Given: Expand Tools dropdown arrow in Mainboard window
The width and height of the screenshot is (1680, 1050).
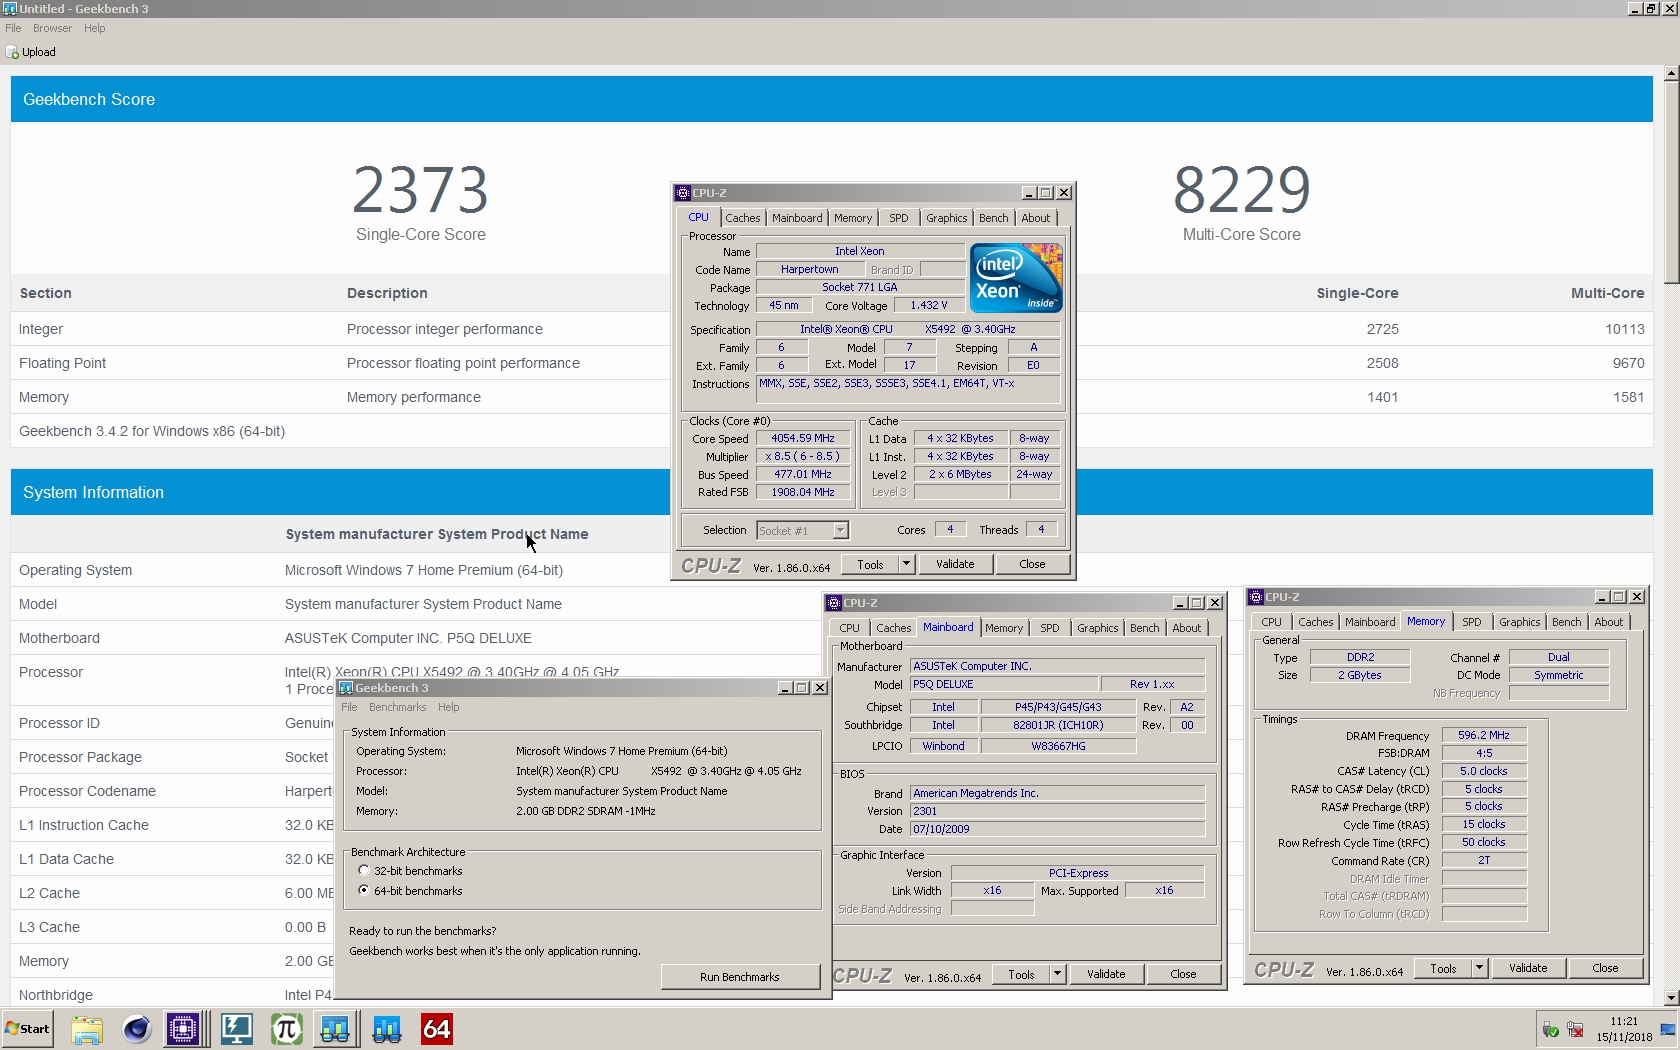Looking at the screenshot, I should [1057, 974].
